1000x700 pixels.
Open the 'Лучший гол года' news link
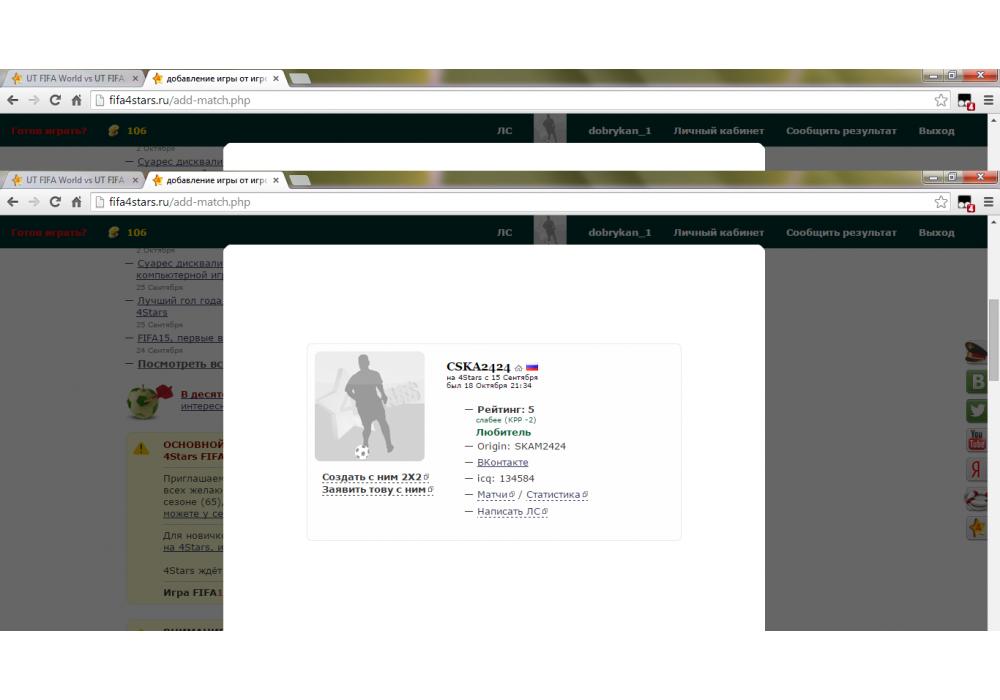pos(179,300)
